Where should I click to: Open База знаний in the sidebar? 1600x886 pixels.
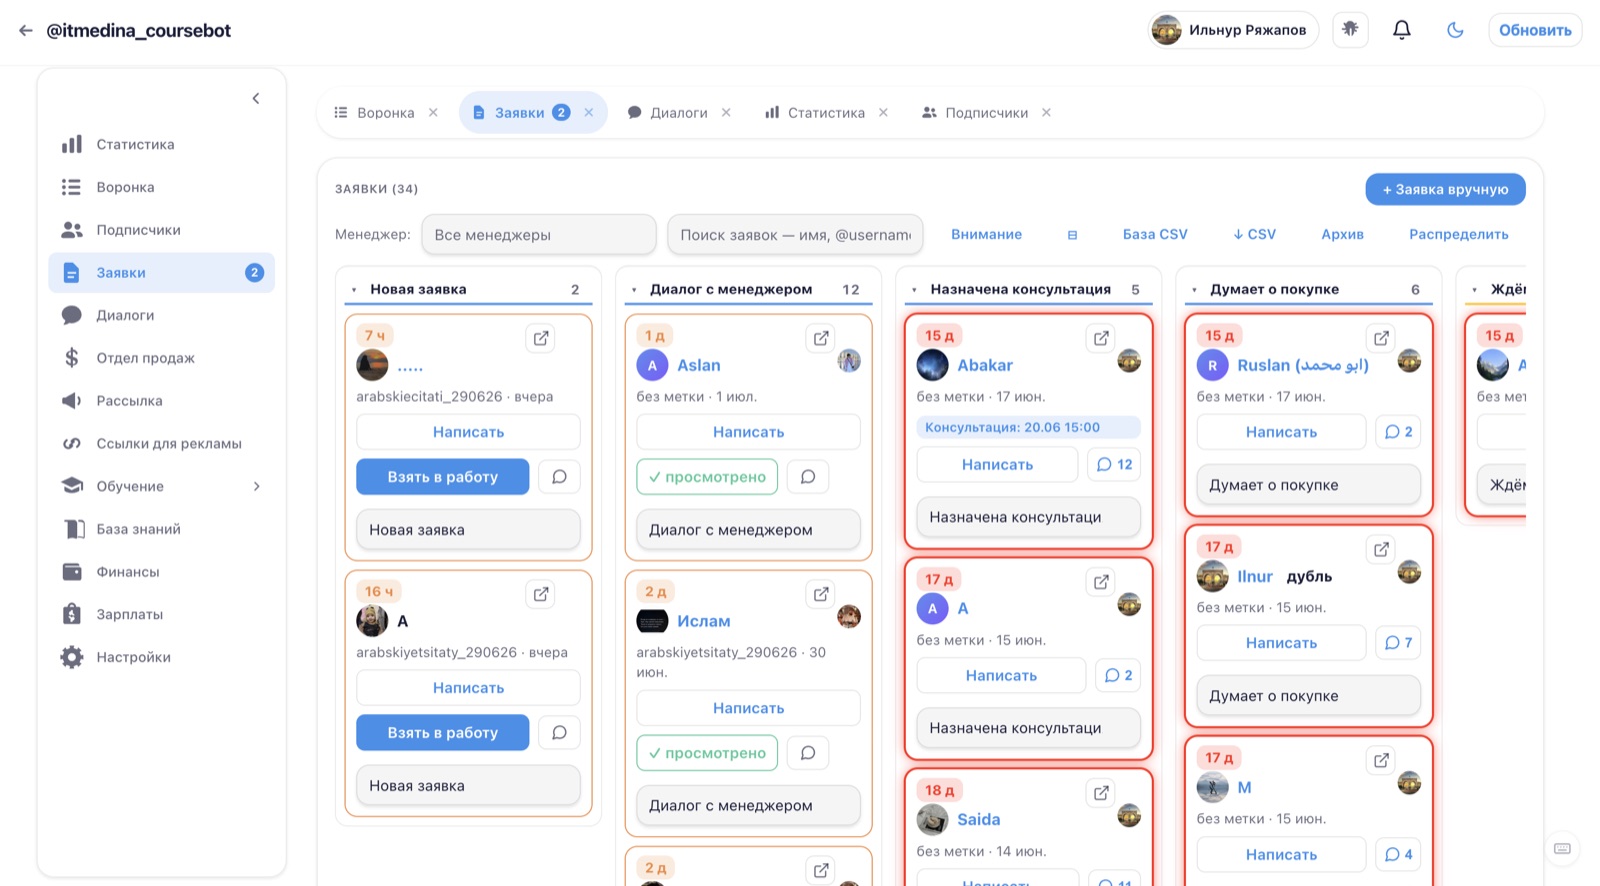click(161, 529)
